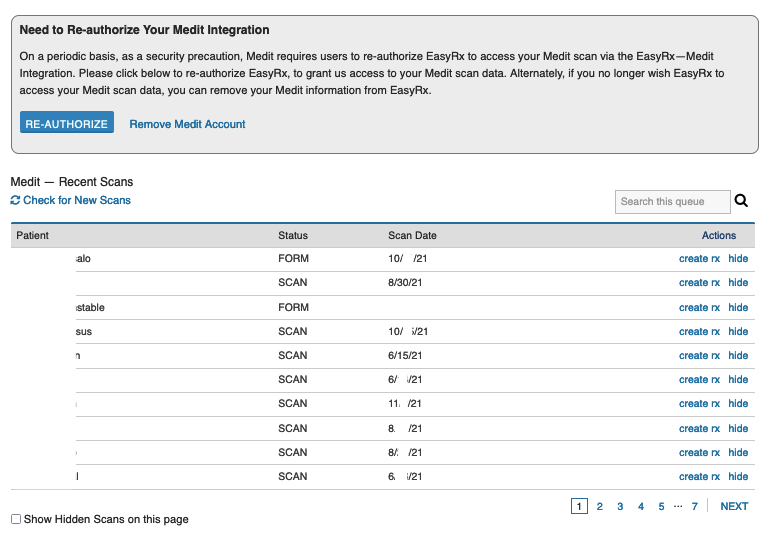Hide the 'stable' FORM row
Image resolution: width=780 pixels, height=538 pixels.
pos(738,308)
